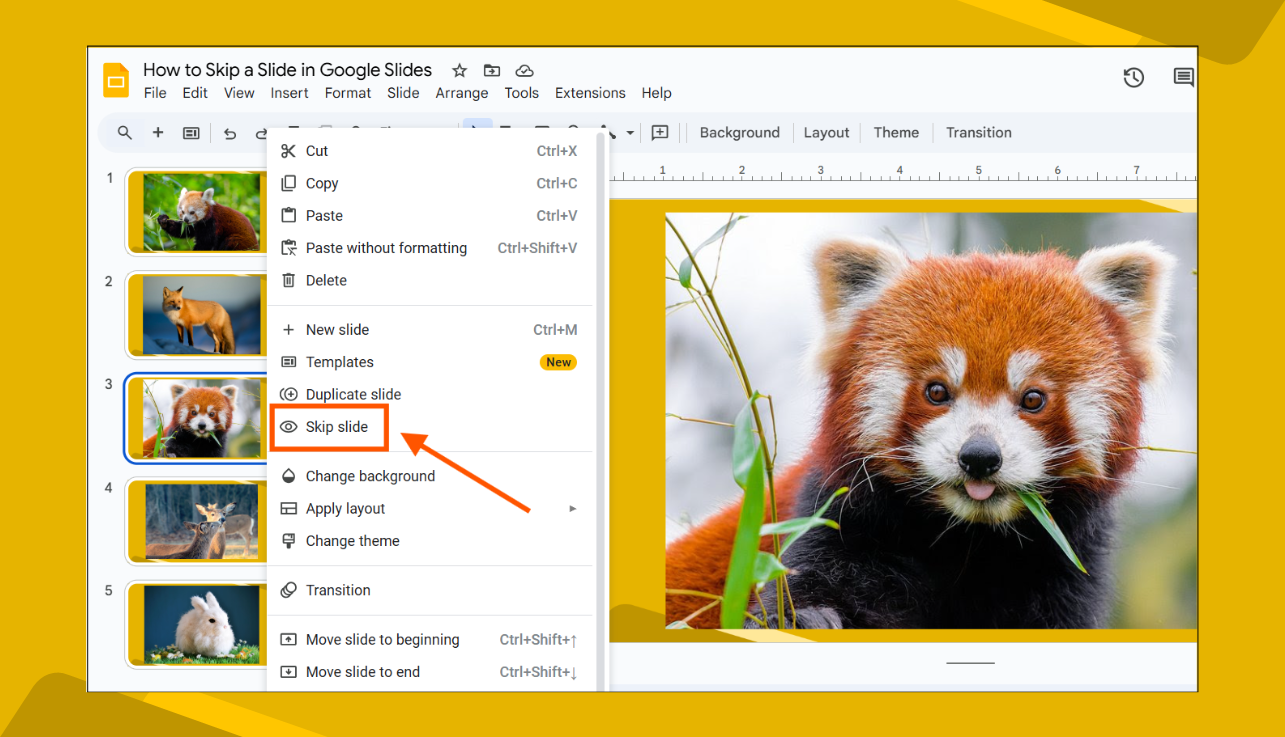Image resolution: width=1285 pixels, height=737 pixels.
Task: Check the cloud save status icon
Action: pyautogui.click(x=524, y=70)
